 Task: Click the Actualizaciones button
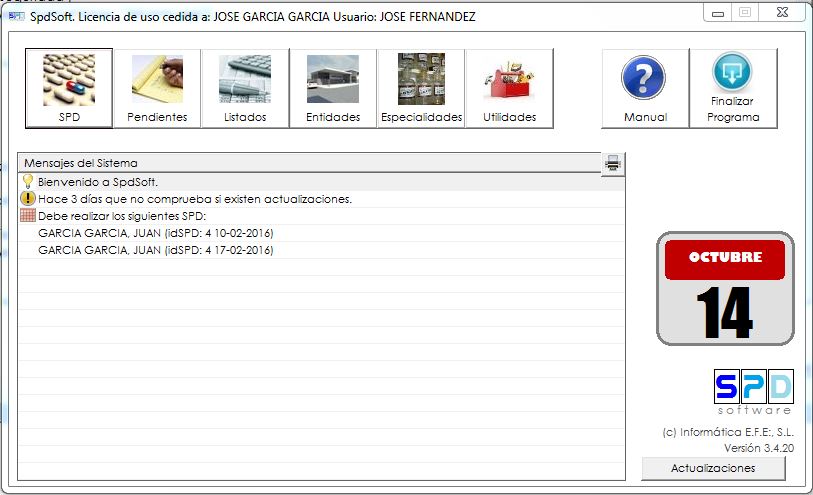click(713, 468)
